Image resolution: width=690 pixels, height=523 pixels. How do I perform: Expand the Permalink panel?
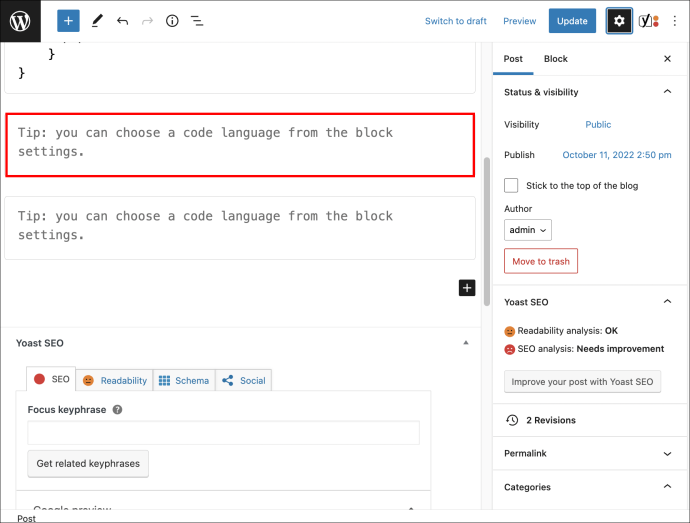[x=588, y=453]
